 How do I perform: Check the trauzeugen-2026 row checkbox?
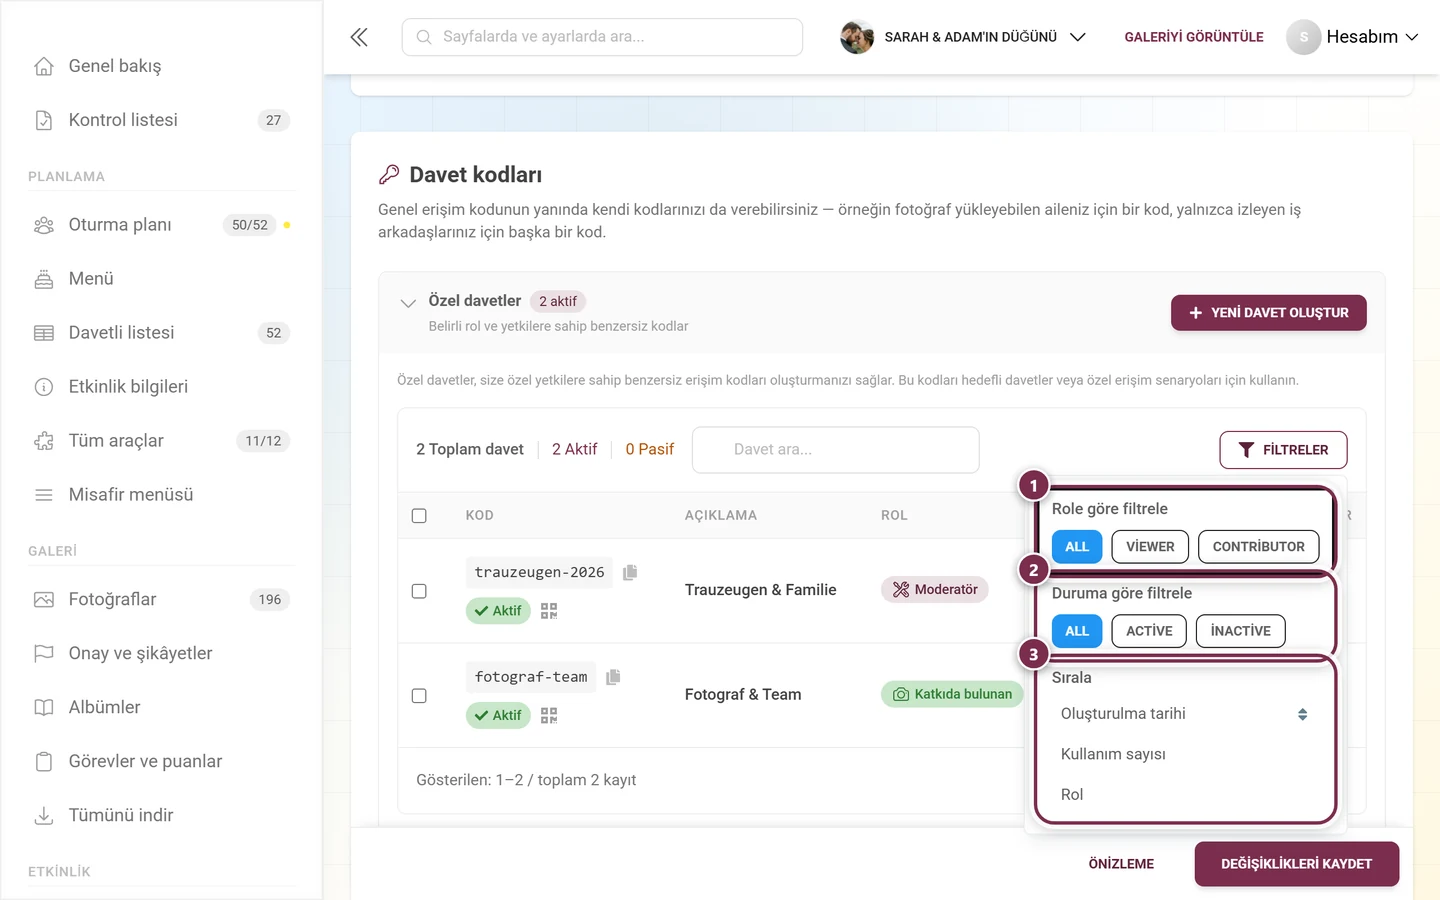pyautogui.click(x=419, y=591)
